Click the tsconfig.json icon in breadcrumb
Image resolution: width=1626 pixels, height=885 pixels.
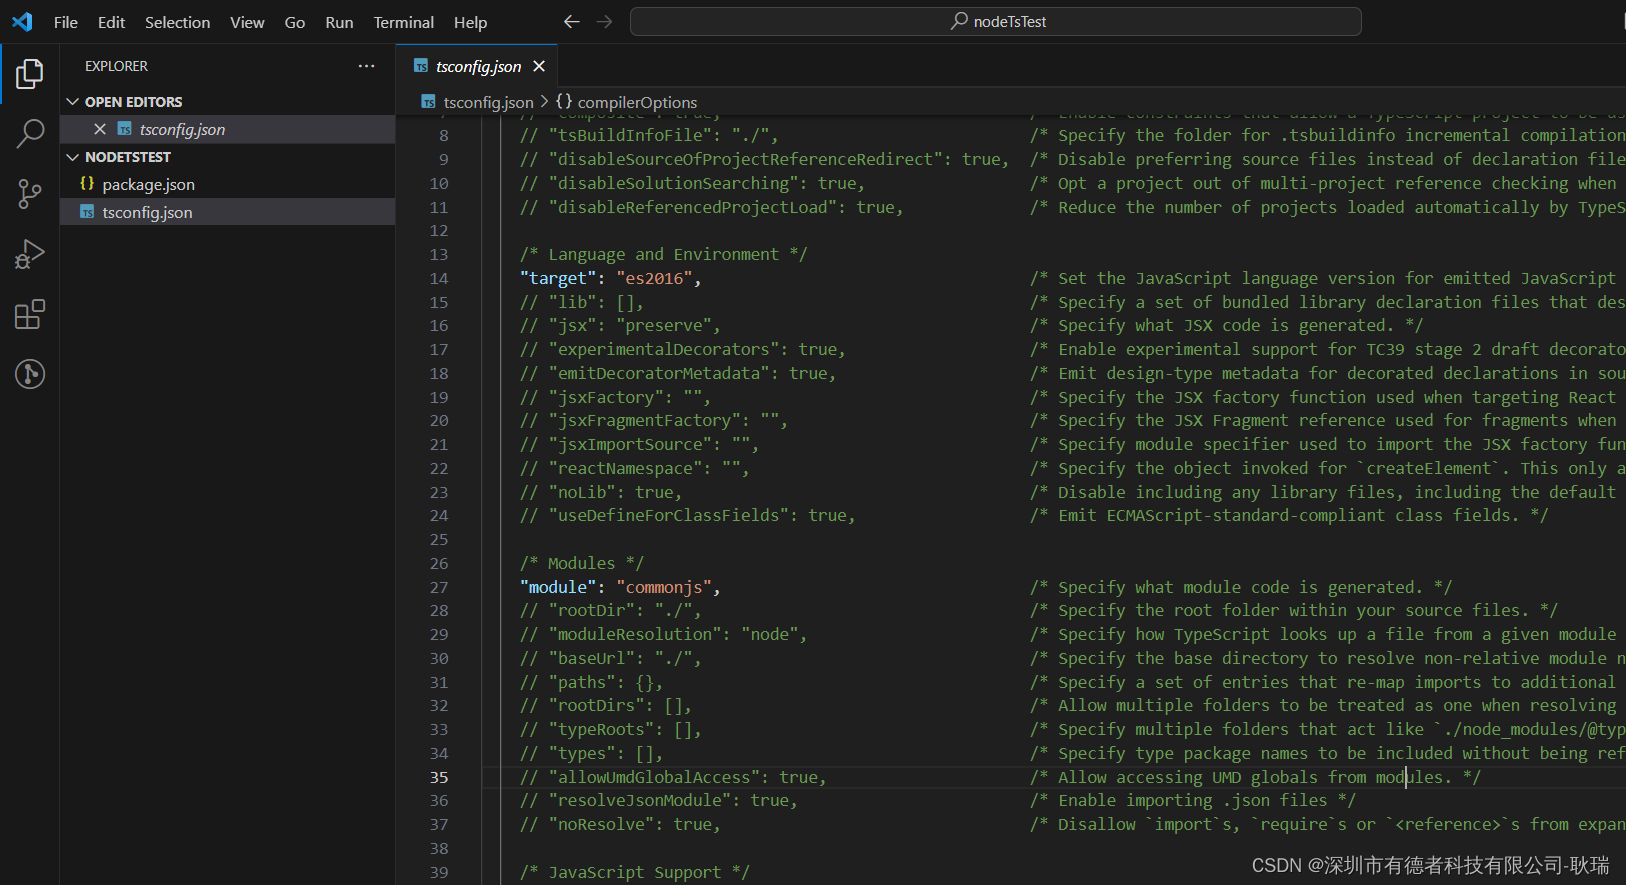pyautogui.click(x=428, y=102)
